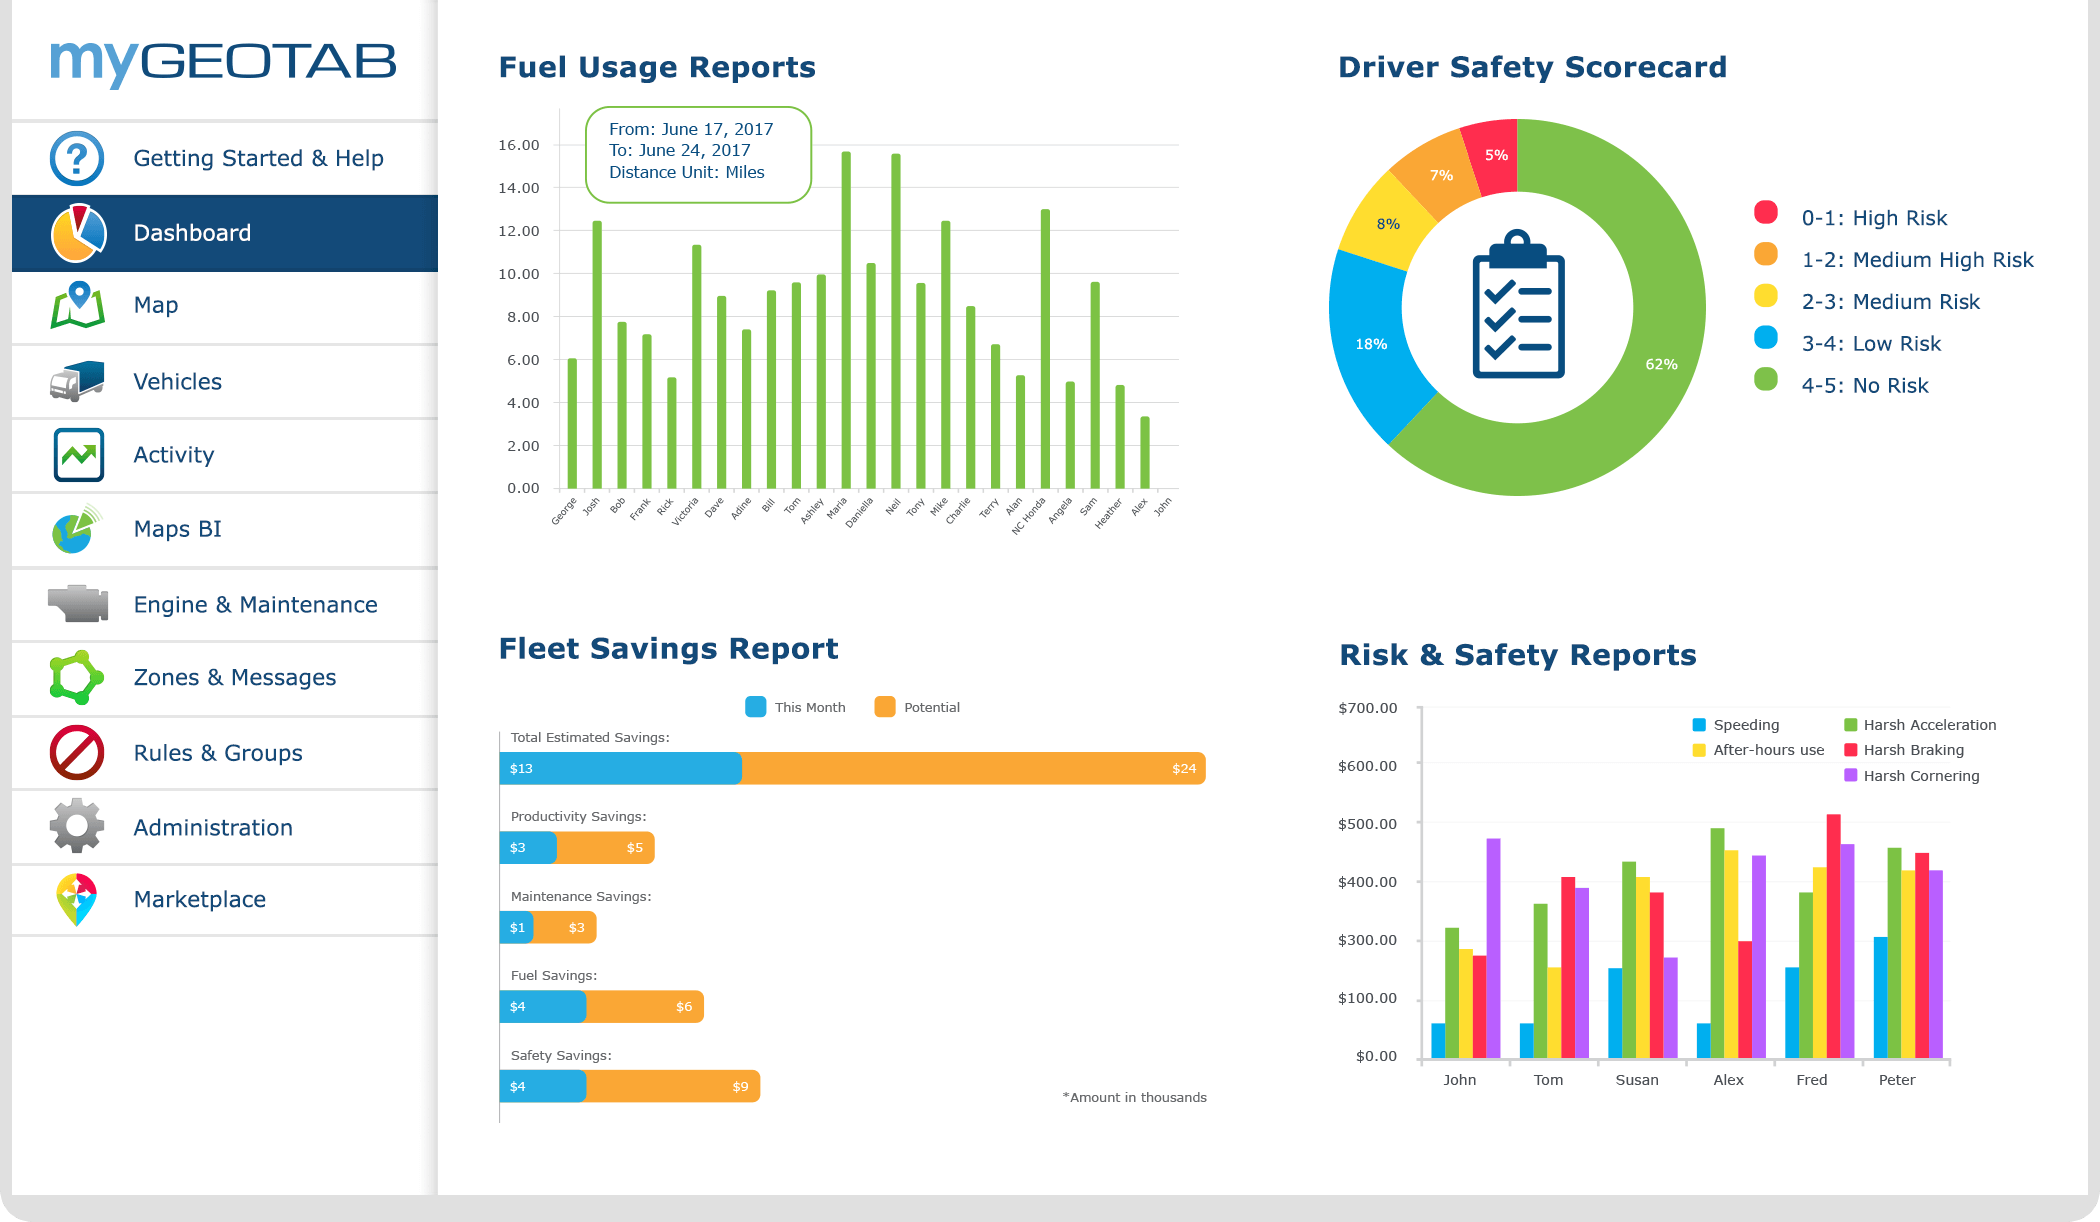
Task: Toggle This Month bar in Fleet Savings
Action: (x=750, y=706)
